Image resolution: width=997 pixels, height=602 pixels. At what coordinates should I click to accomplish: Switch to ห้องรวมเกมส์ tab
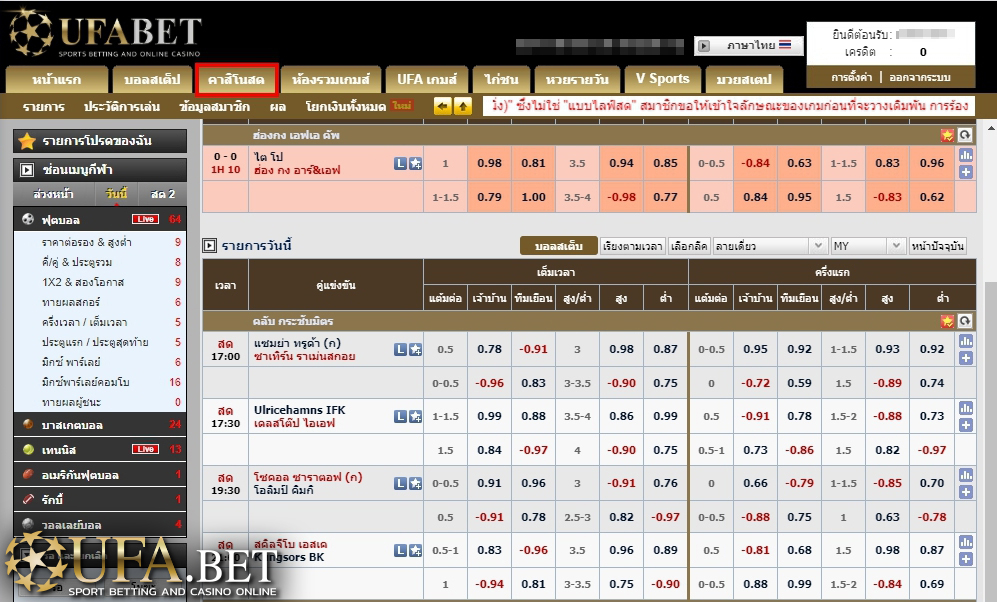331,80
